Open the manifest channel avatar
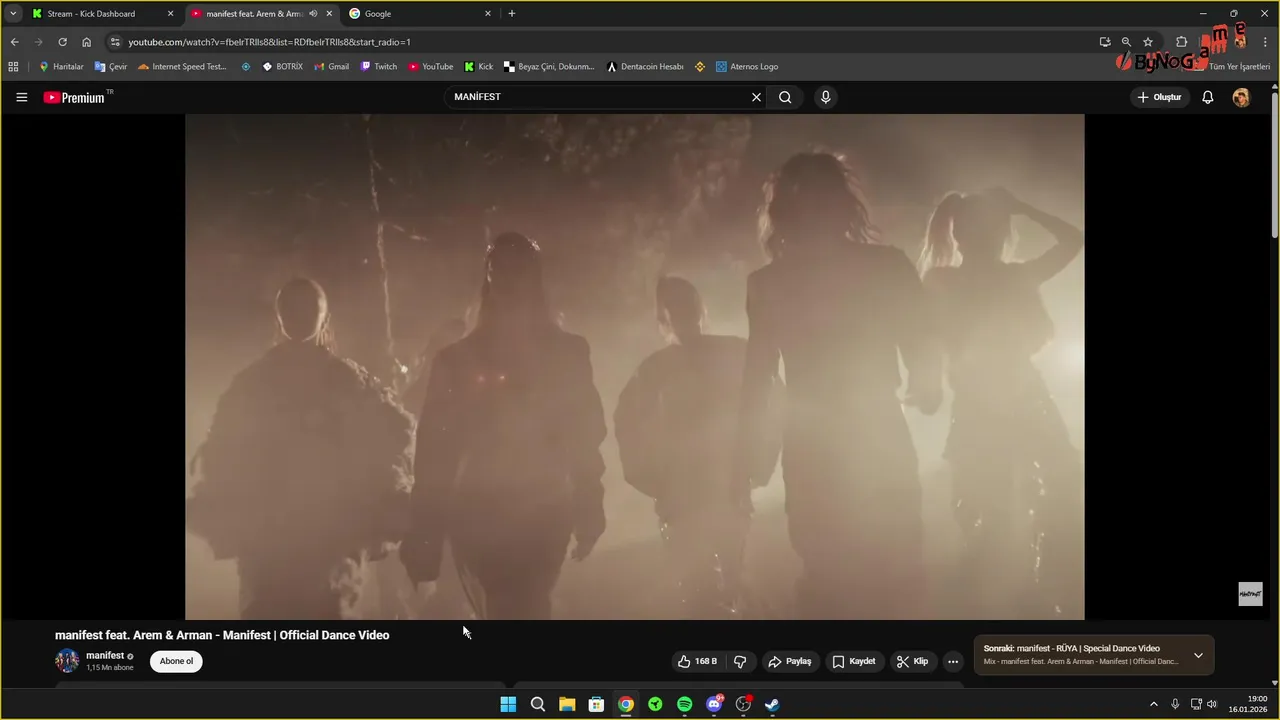This screenshot has height=720, width=1280. click(x=67, y=661)
